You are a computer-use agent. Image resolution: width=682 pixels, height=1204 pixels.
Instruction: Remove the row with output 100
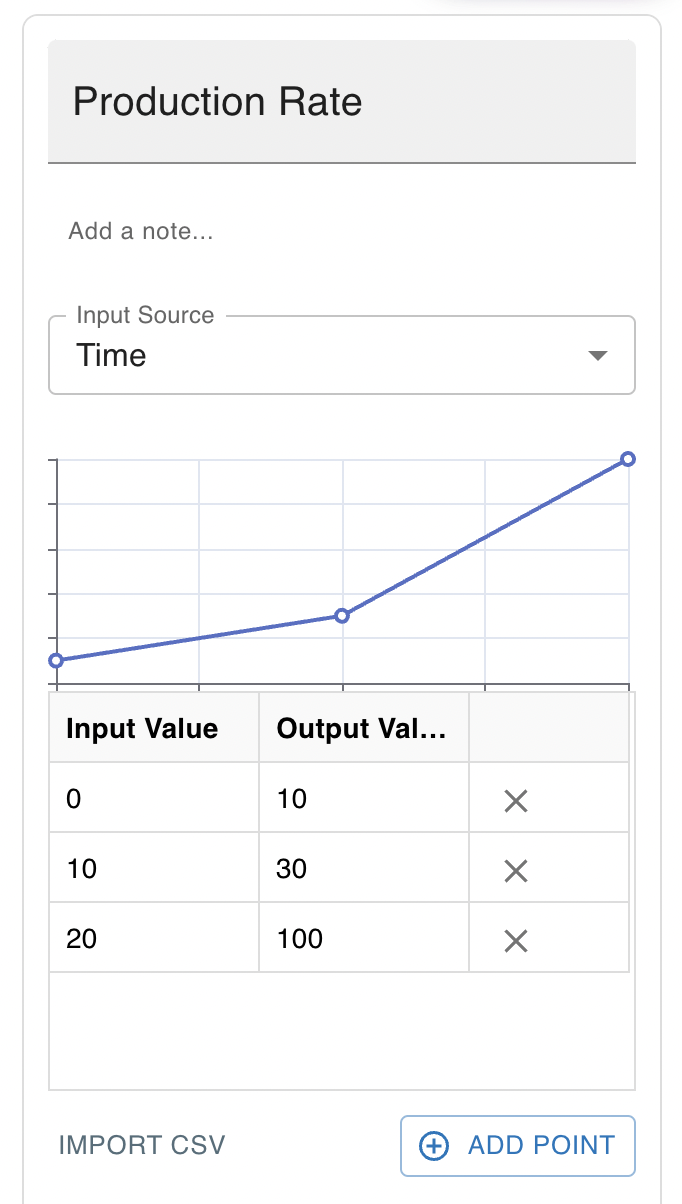point(516,940)
